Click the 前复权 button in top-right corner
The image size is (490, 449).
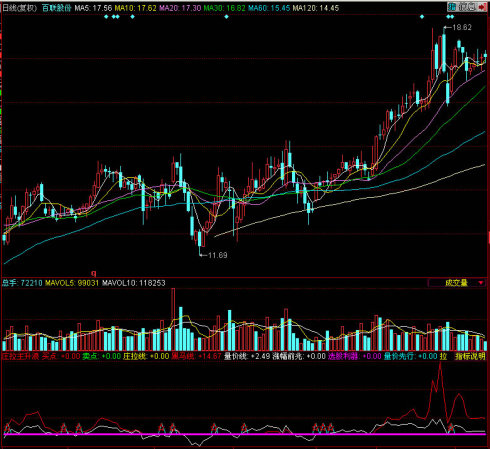click(x=467, y=7)
